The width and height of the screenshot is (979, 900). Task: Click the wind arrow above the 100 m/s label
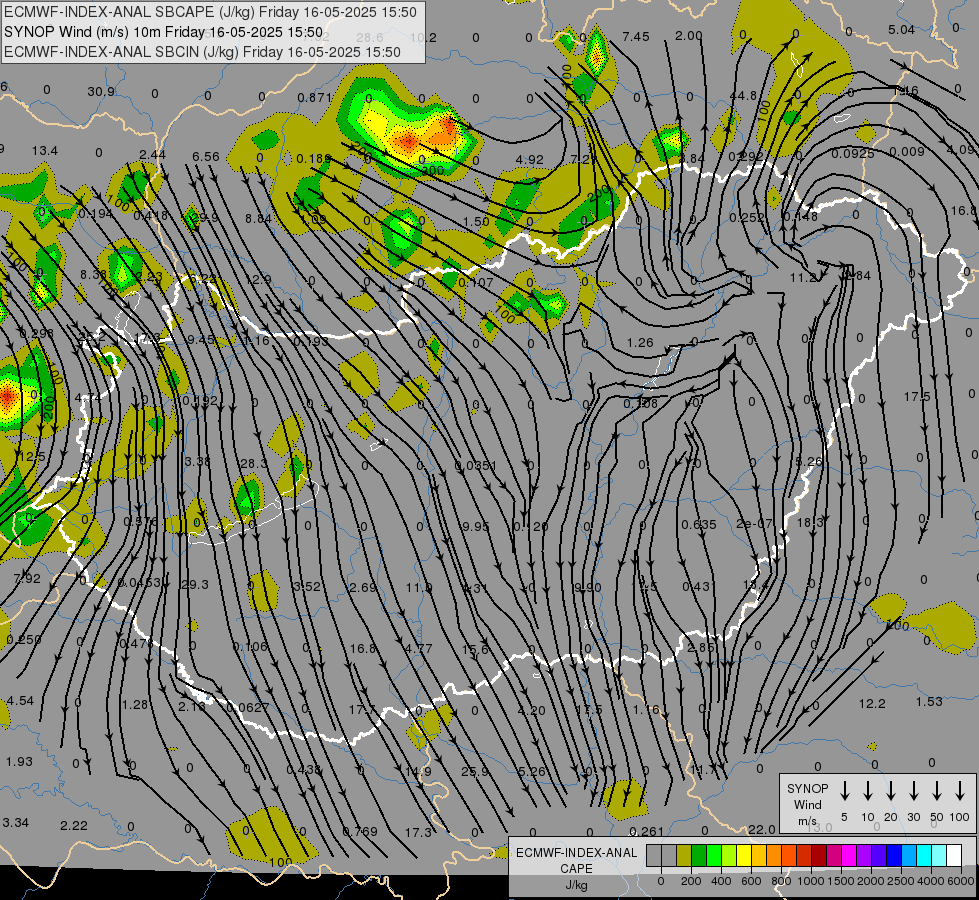[960, 791]
